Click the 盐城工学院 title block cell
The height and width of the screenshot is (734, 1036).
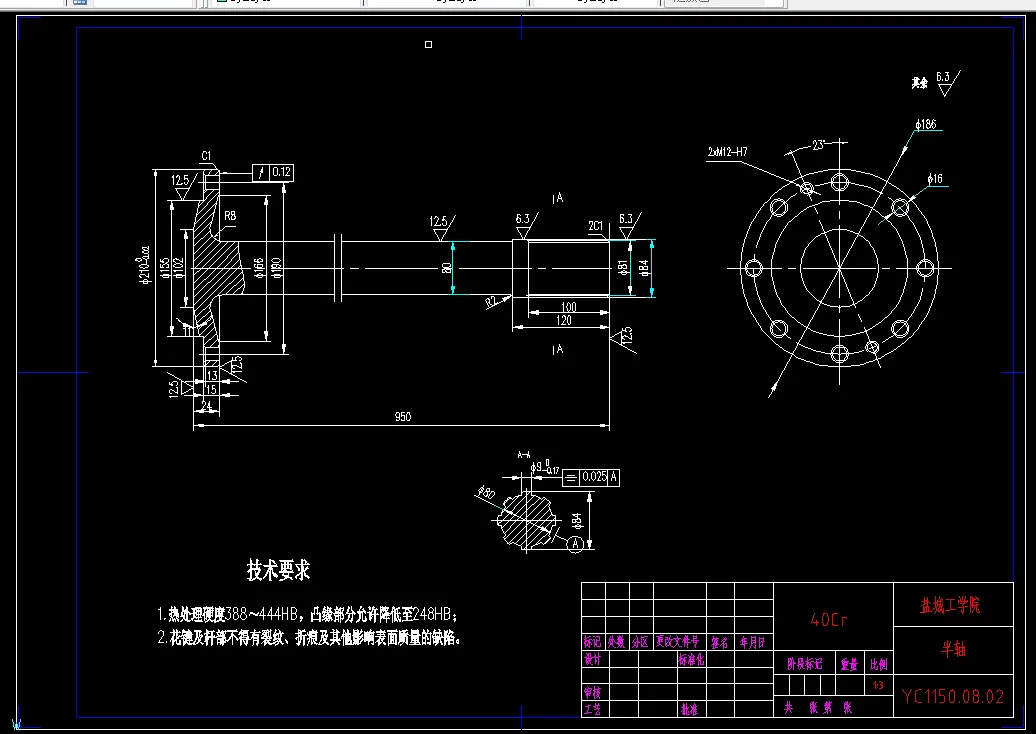tap(950, 605)
